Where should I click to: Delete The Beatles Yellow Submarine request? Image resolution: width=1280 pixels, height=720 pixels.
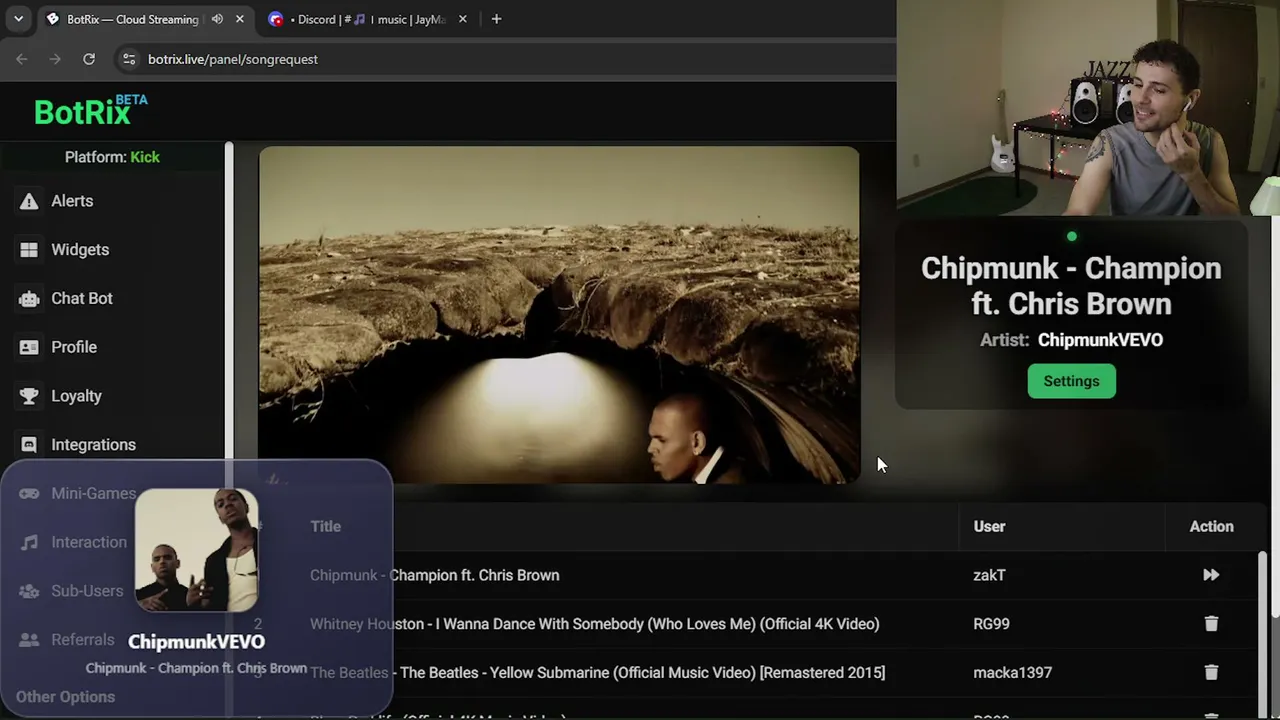1211,673
